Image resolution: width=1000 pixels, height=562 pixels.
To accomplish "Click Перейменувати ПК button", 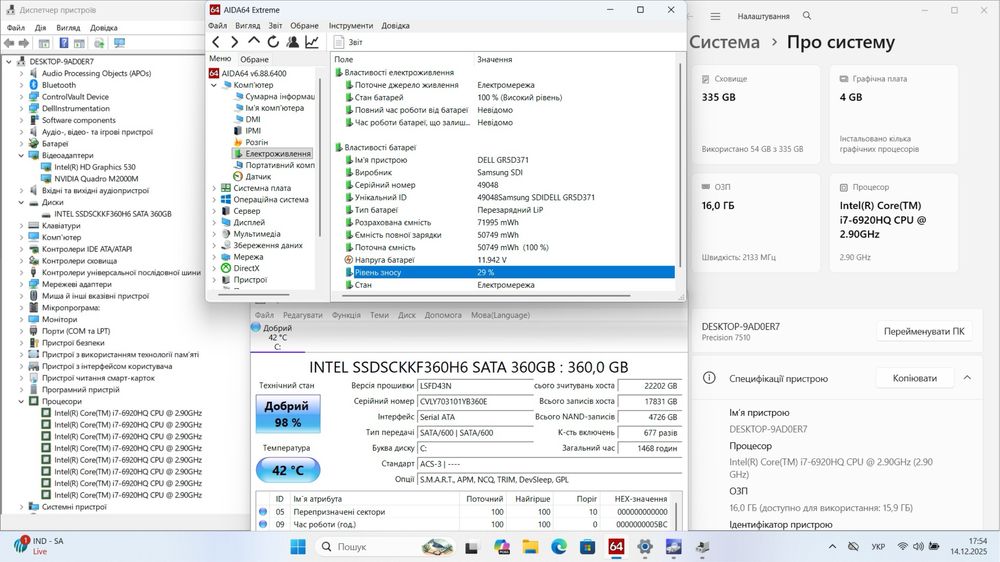I will [x=924, y=332].
